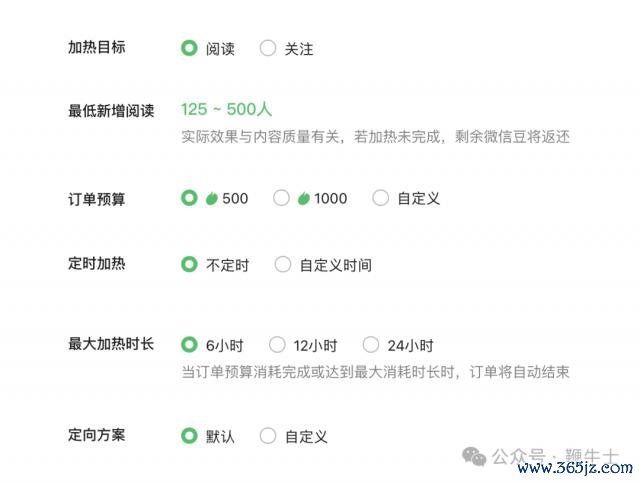640x483 pixels.
Task: Select the 默认 targeting plan
Action: click(x=189, y=436)
